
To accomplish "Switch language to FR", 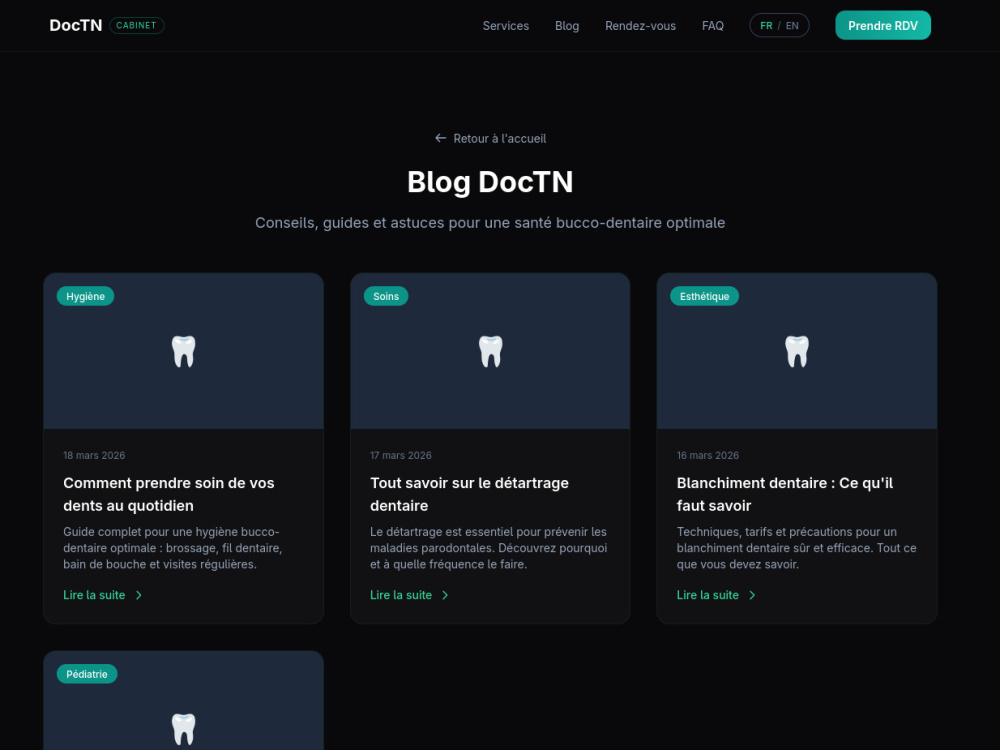I will [766, 26].
